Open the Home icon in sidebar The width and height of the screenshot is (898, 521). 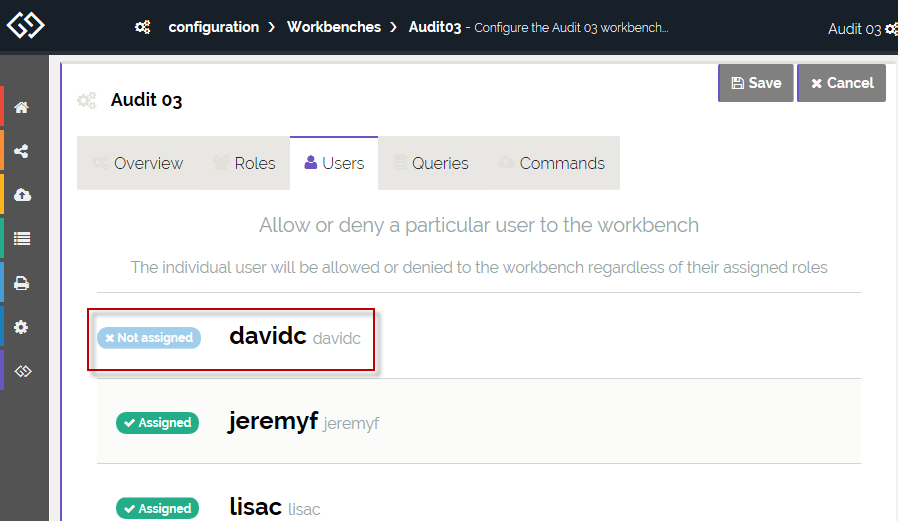[21, 108]
